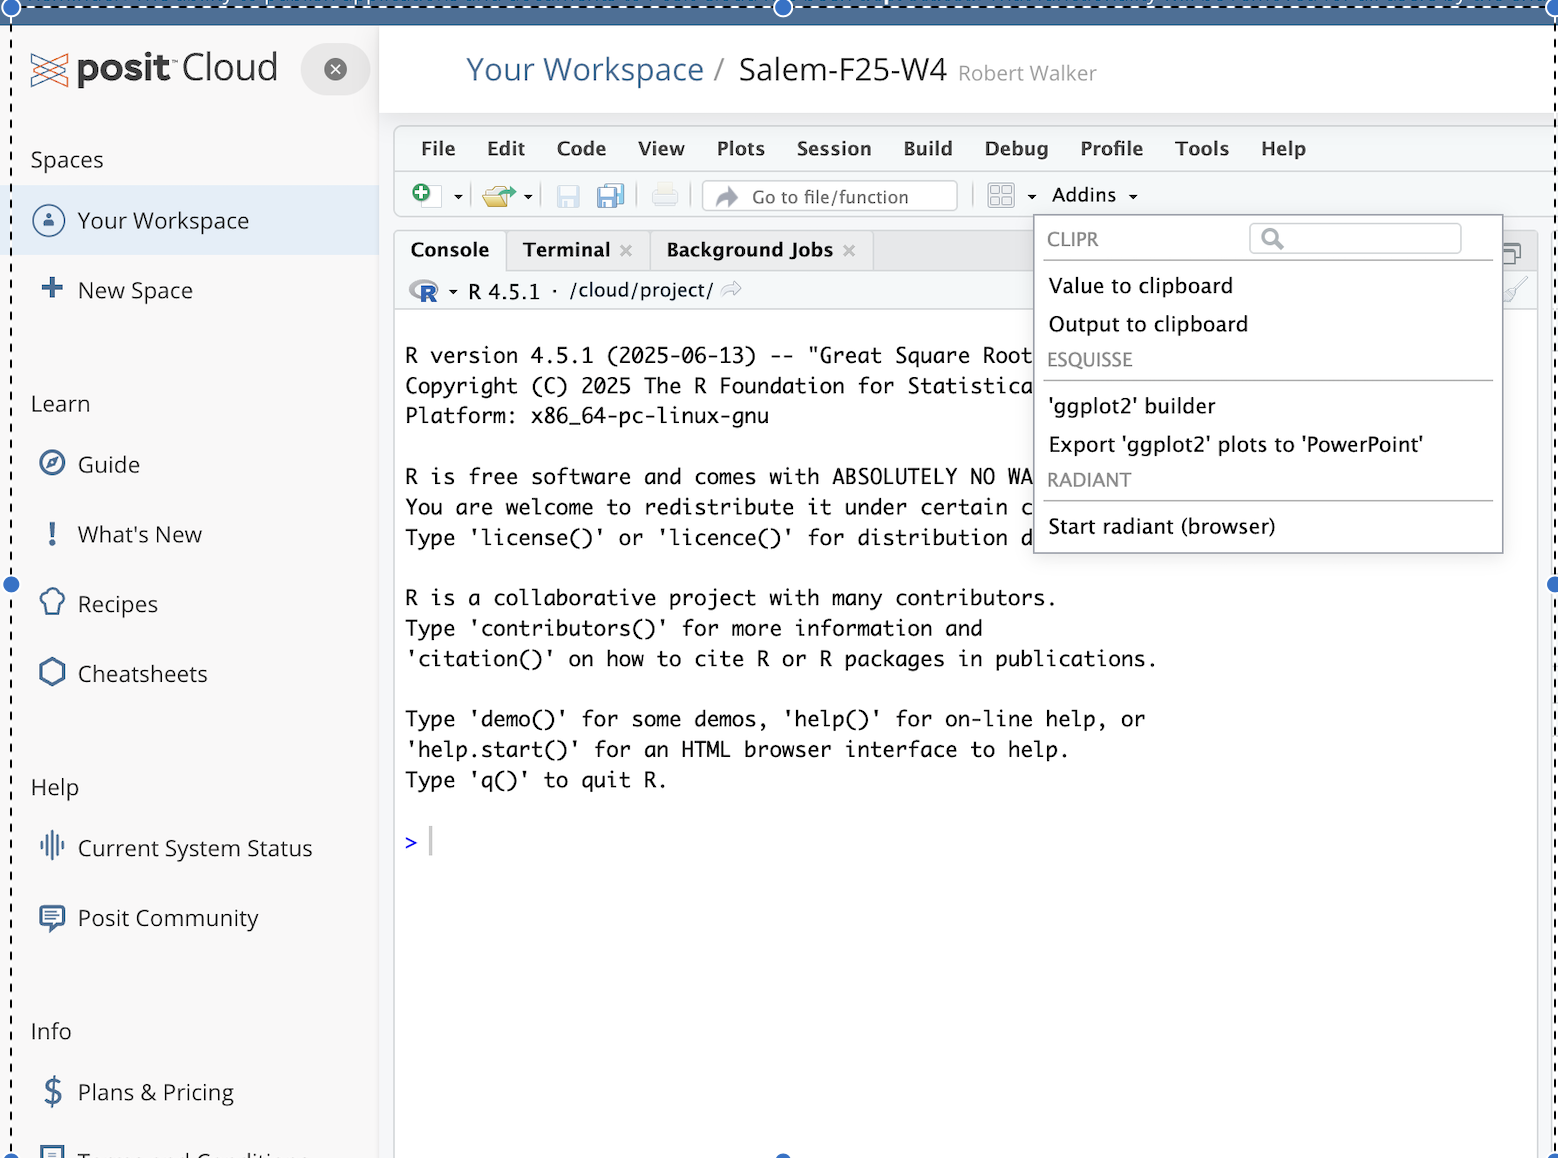Screen dimensions: 1558x1158
Task: Expand the New File dropdown arrow
Action: 458,197
